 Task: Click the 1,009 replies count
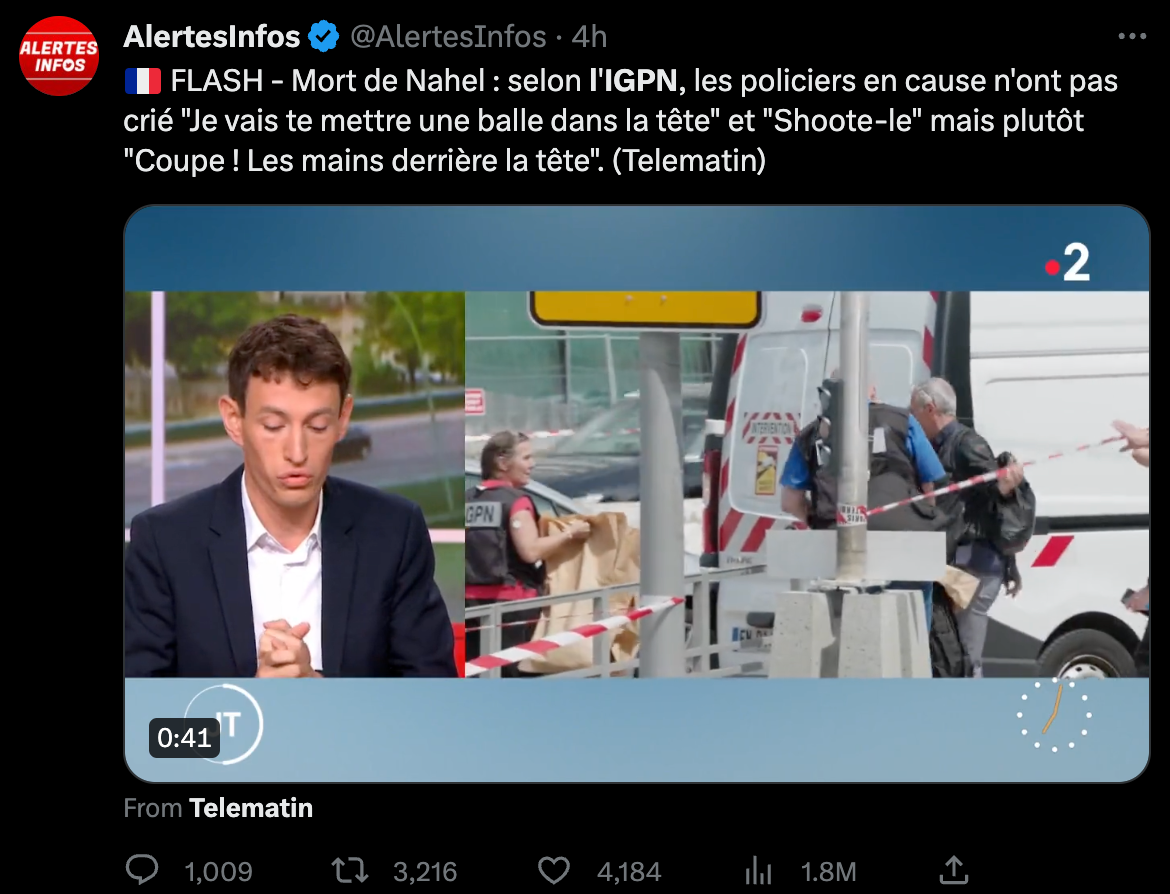click(x=219, y=871)
